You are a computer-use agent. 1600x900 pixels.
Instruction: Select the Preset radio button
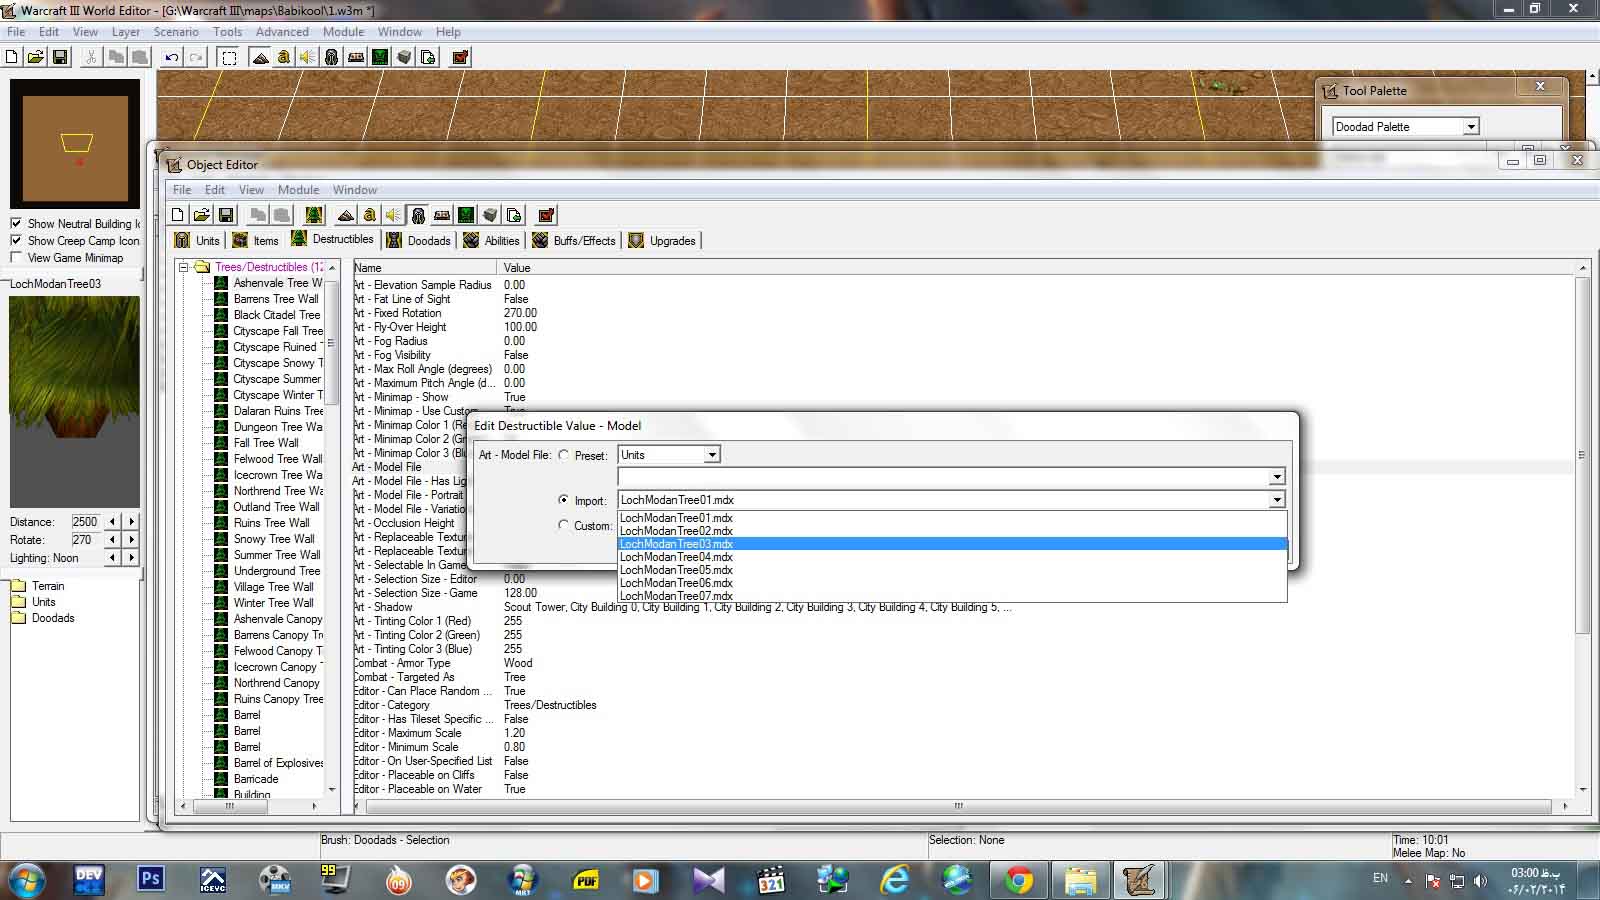pos(564,455)
